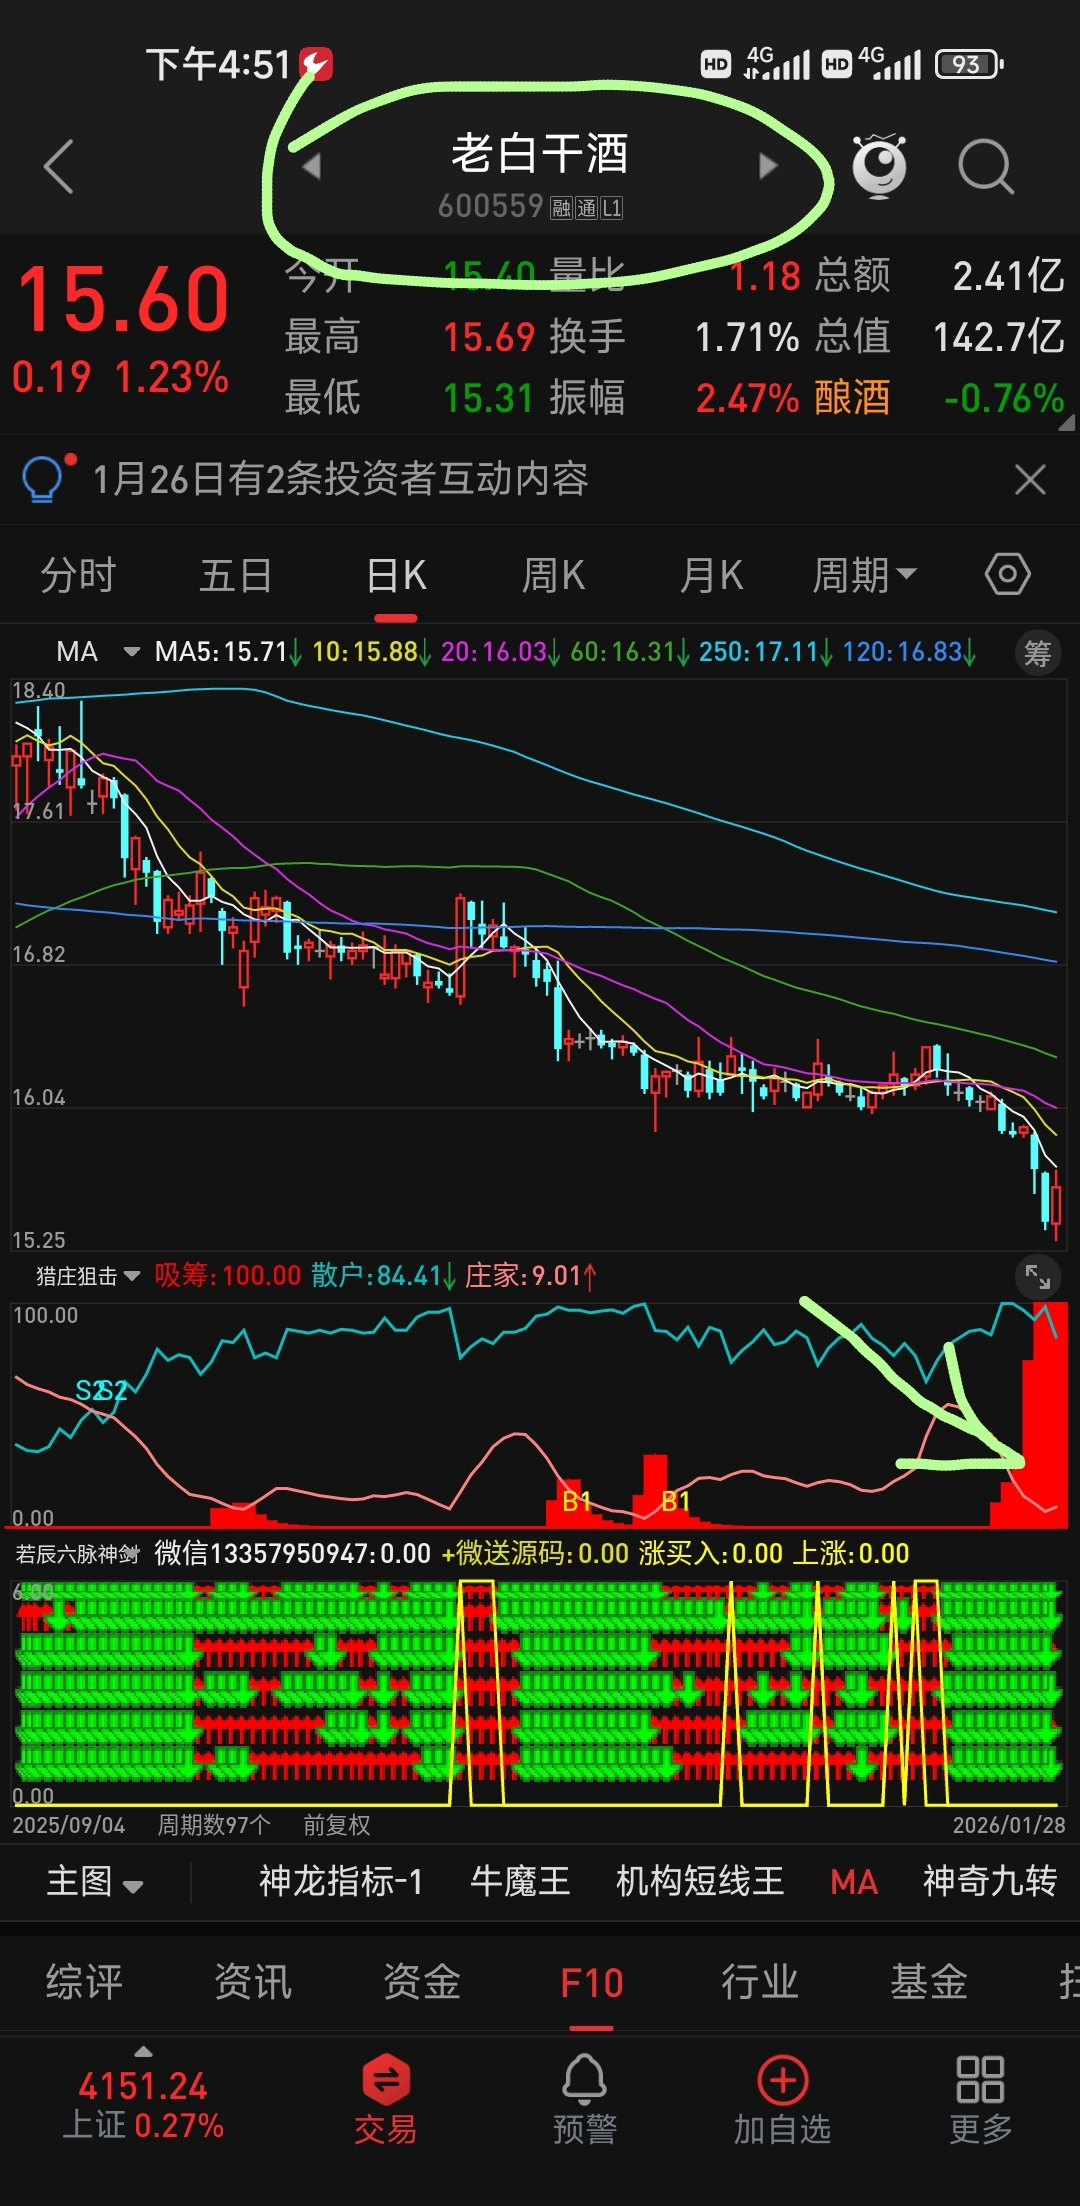Open the F10 tab
The width and height of the screenshot is (1080, 2206).
click(x=591, y=1982)
